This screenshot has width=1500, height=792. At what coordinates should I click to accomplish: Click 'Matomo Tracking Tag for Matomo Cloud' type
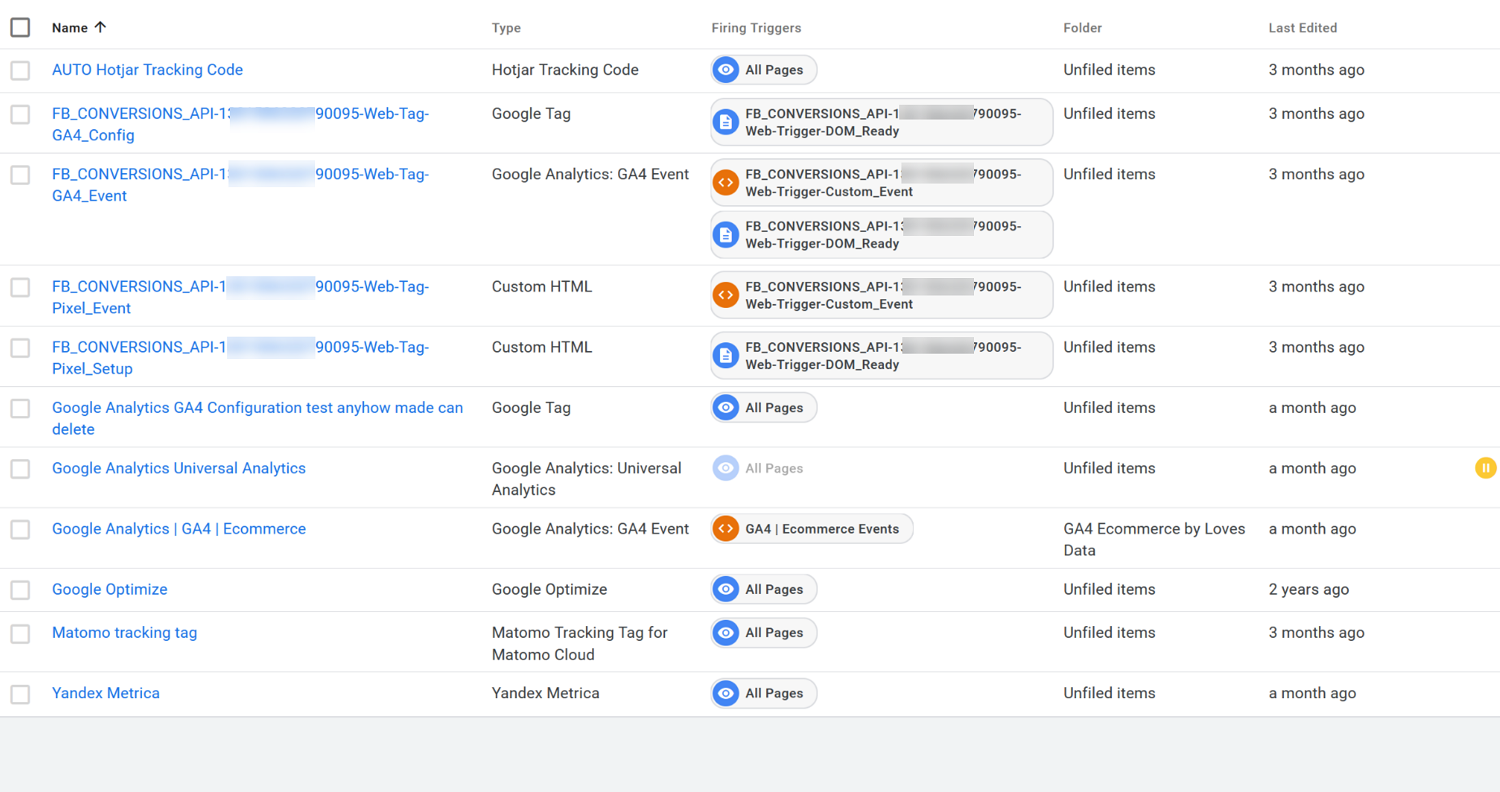[580, 643]
